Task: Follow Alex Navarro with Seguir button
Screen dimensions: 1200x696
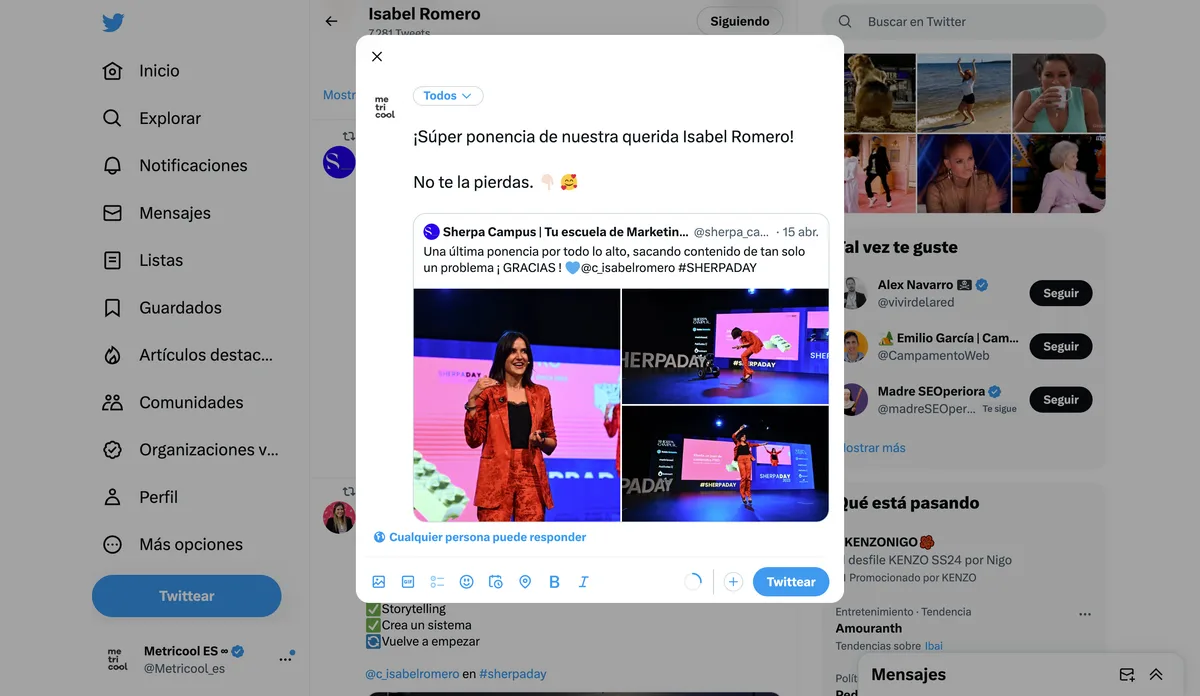Action: point(1060,293)
